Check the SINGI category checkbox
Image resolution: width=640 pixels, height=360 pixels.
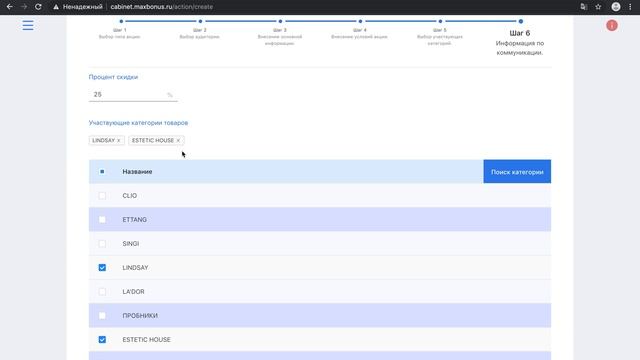click(102, 244)
